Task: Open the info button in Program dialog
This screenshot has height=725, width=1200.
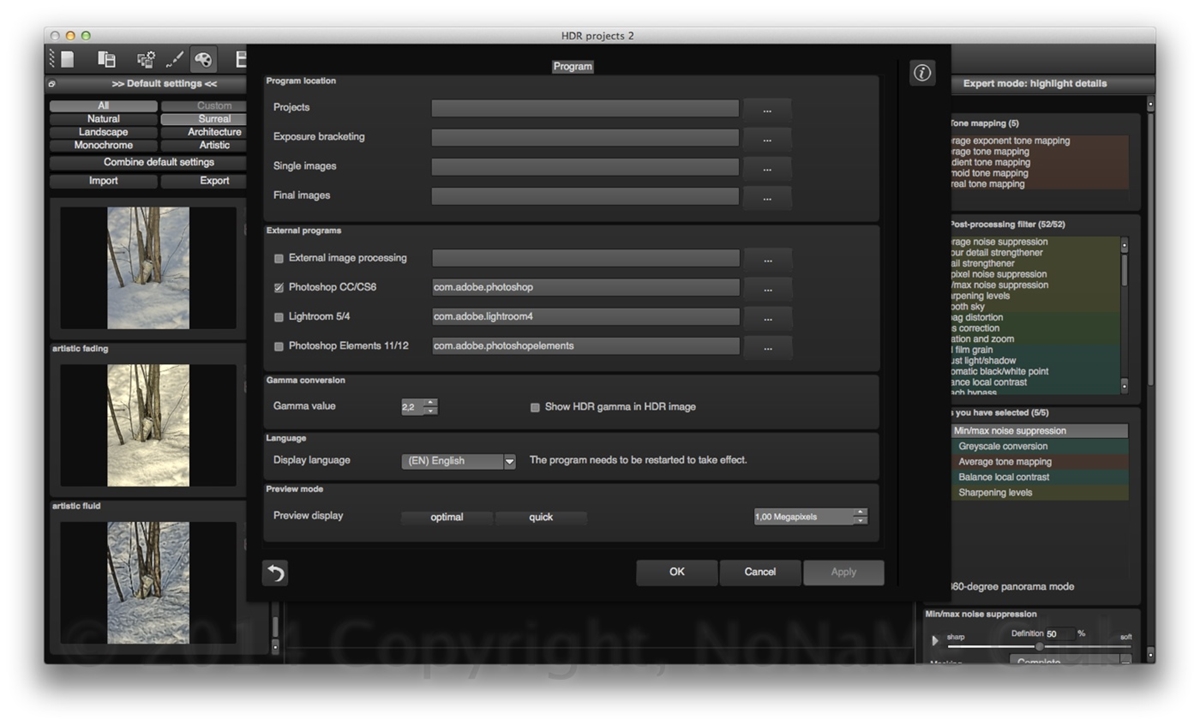Action: tap(922, 73)
